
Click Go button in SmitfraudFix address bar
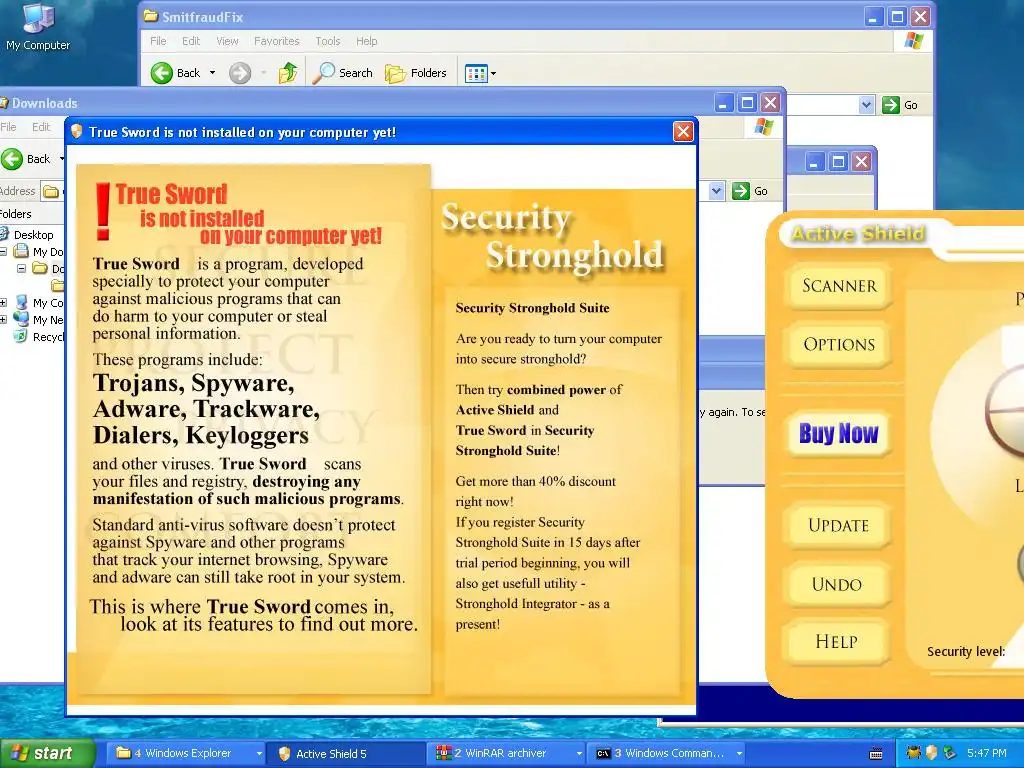pos(900,104)
